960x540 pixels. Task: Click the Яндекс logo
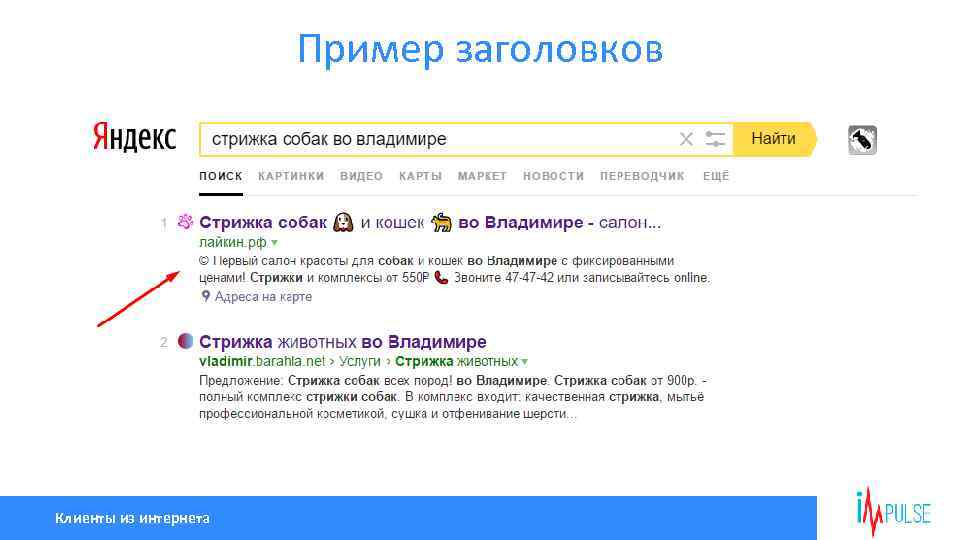pos(134,138)
